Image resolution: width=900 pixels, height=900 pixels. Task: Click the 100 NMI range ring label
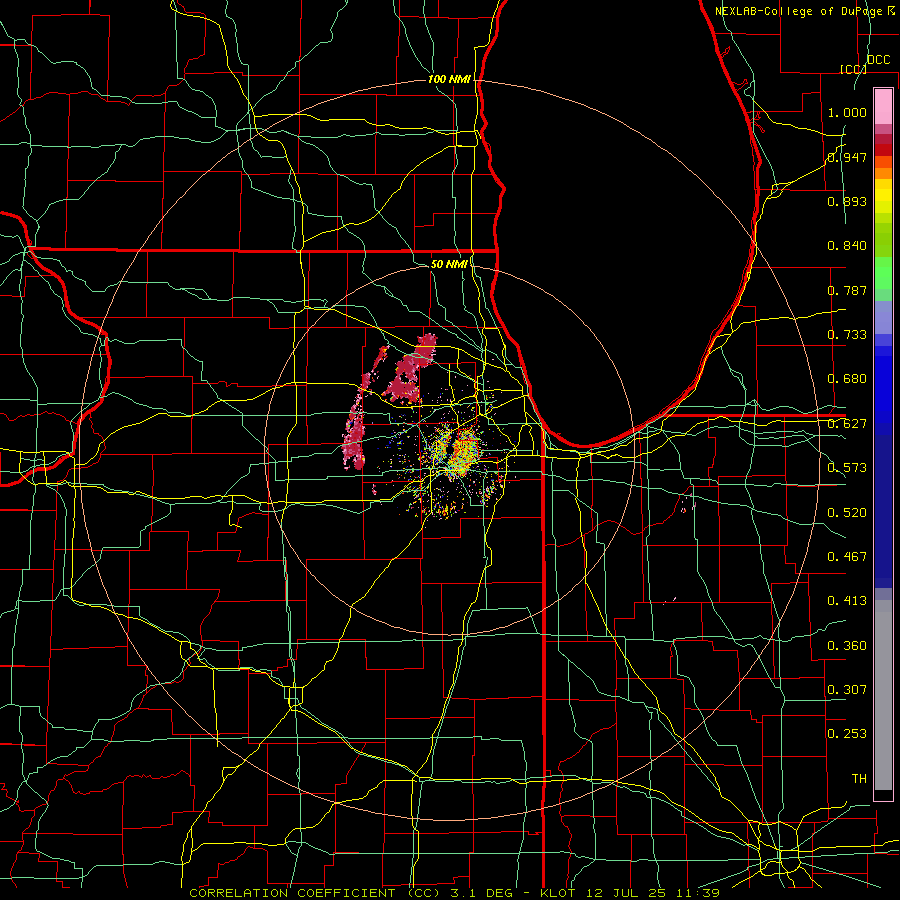[449, 79]
